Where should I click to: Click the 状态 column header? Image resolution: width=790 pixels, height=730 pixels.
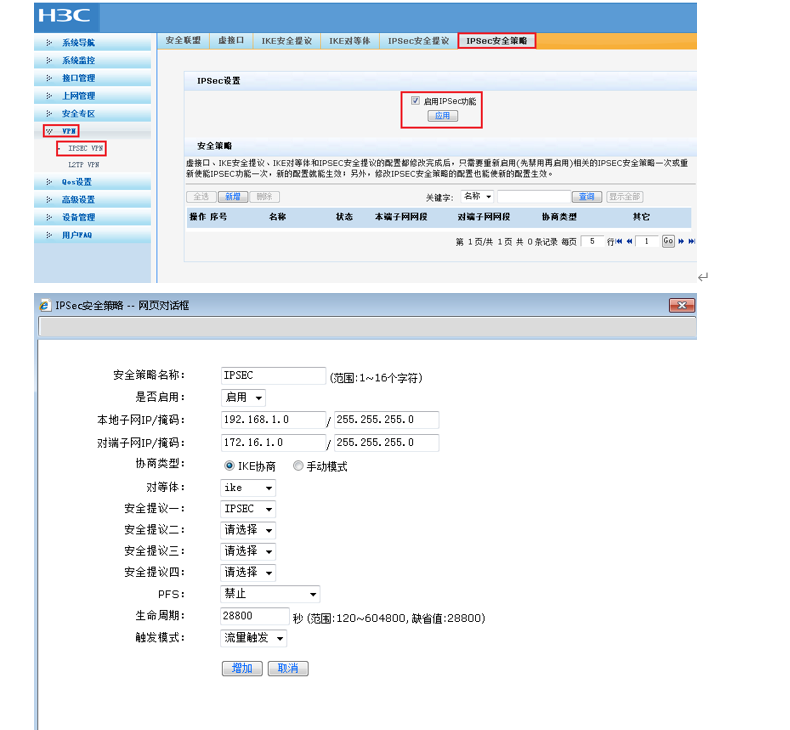click(344, 217)
